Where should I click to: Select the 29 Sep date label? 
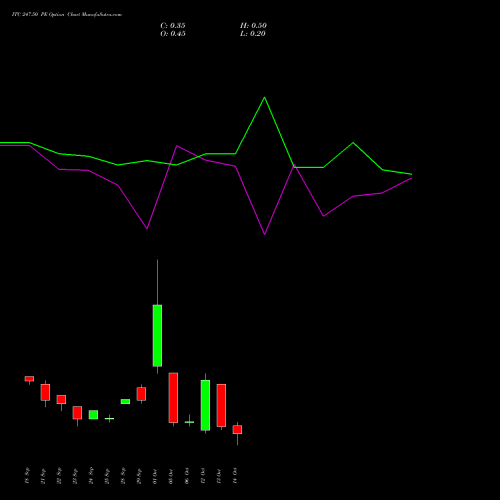[139, 476]
